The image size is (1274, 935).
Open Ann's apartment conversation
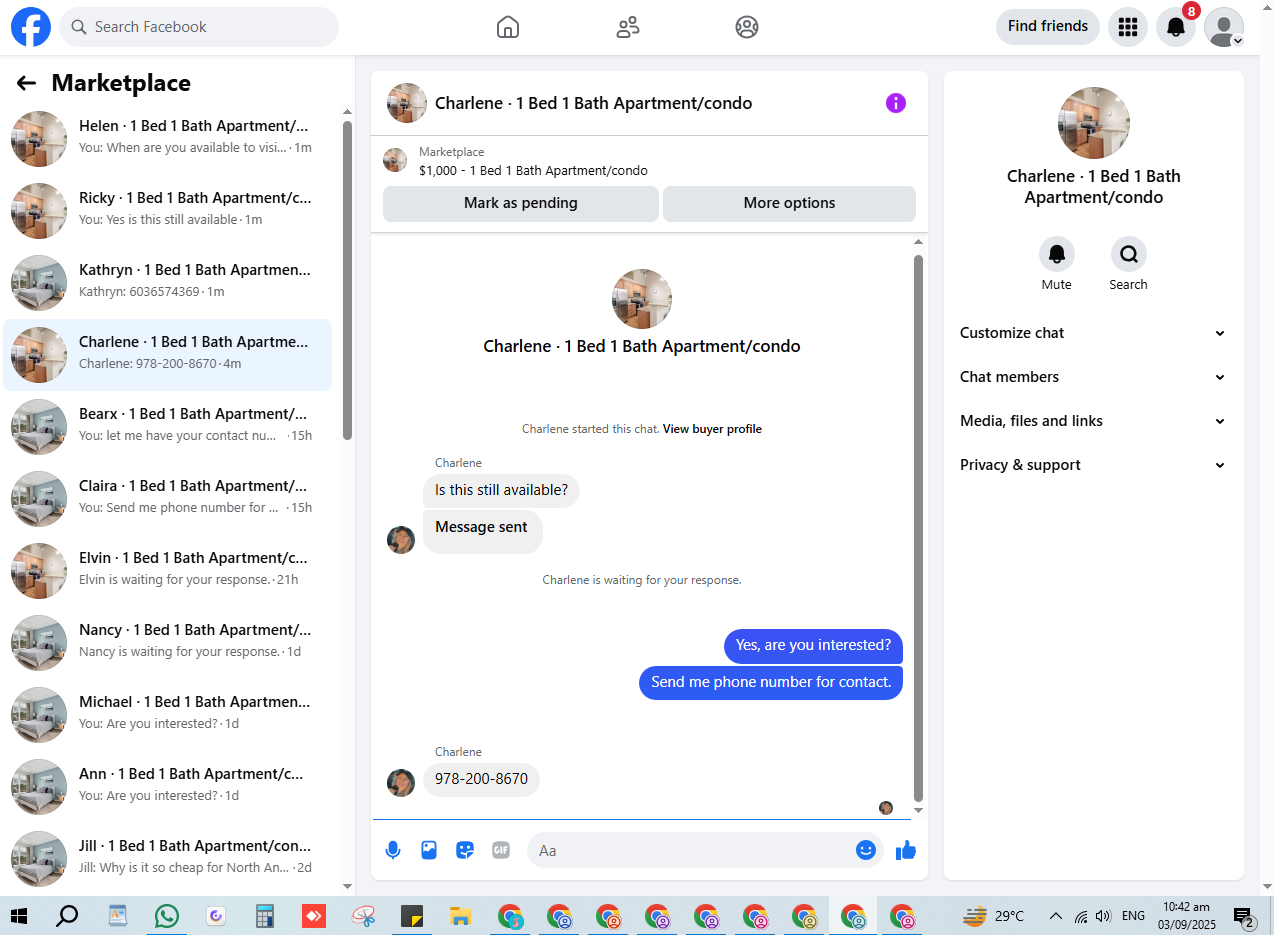168,787
